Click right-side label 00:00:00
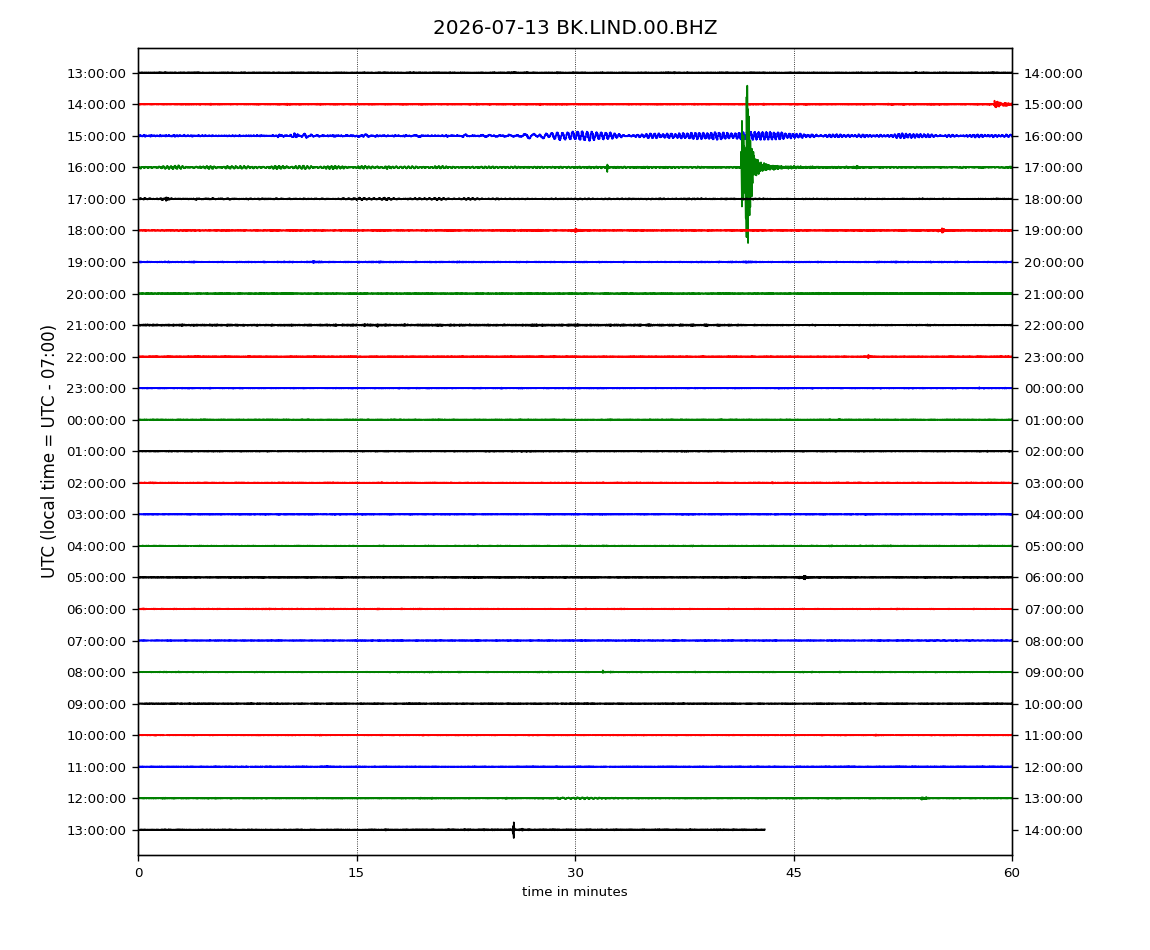1150x950 pixels. [1054, 389]
